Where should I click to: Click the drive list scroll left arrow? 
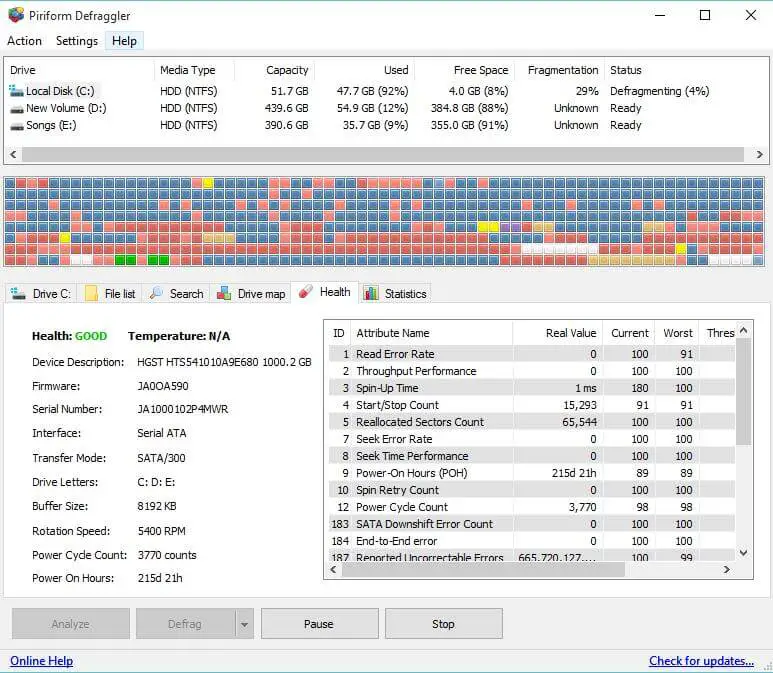coord(13,154)
